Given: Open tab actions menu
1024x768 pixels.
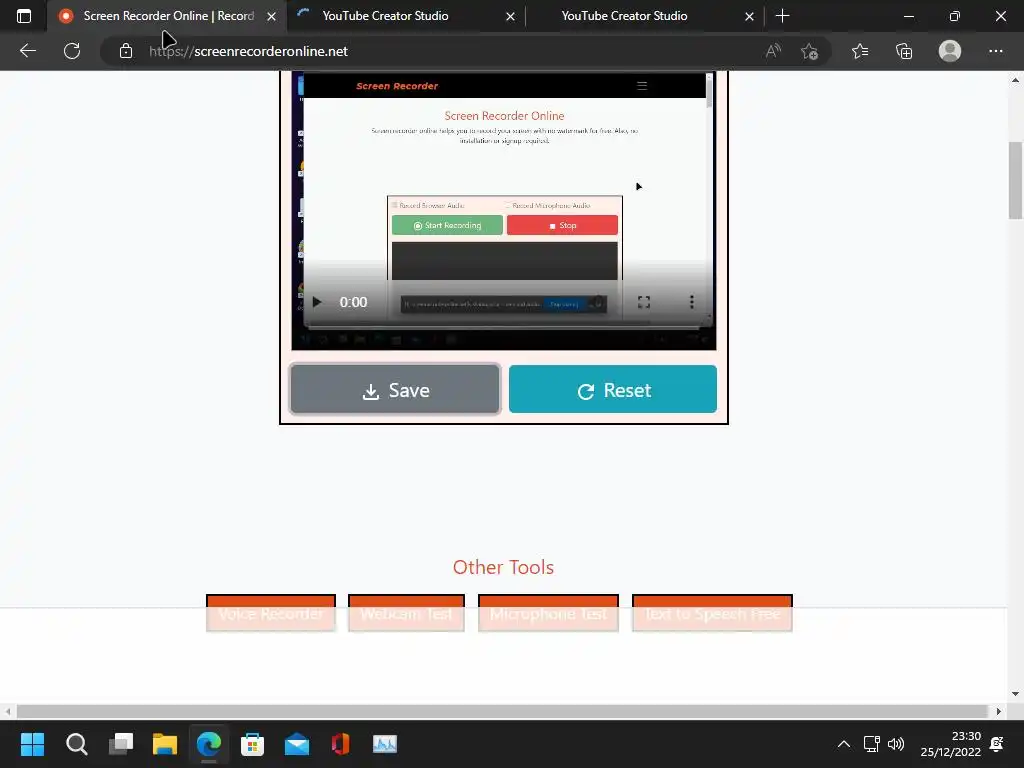Looking at the screenshot, I should (24, 16).
